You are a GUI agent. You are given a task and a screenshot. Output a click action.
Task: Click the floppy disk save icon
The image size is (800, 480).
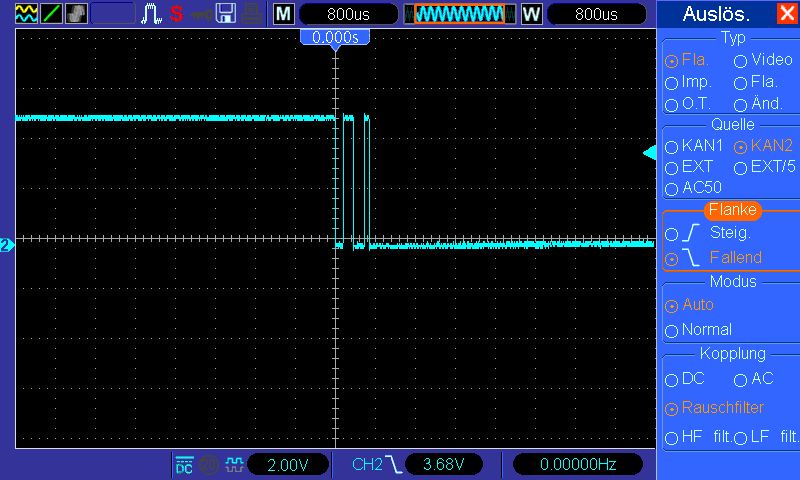[226, 14]
